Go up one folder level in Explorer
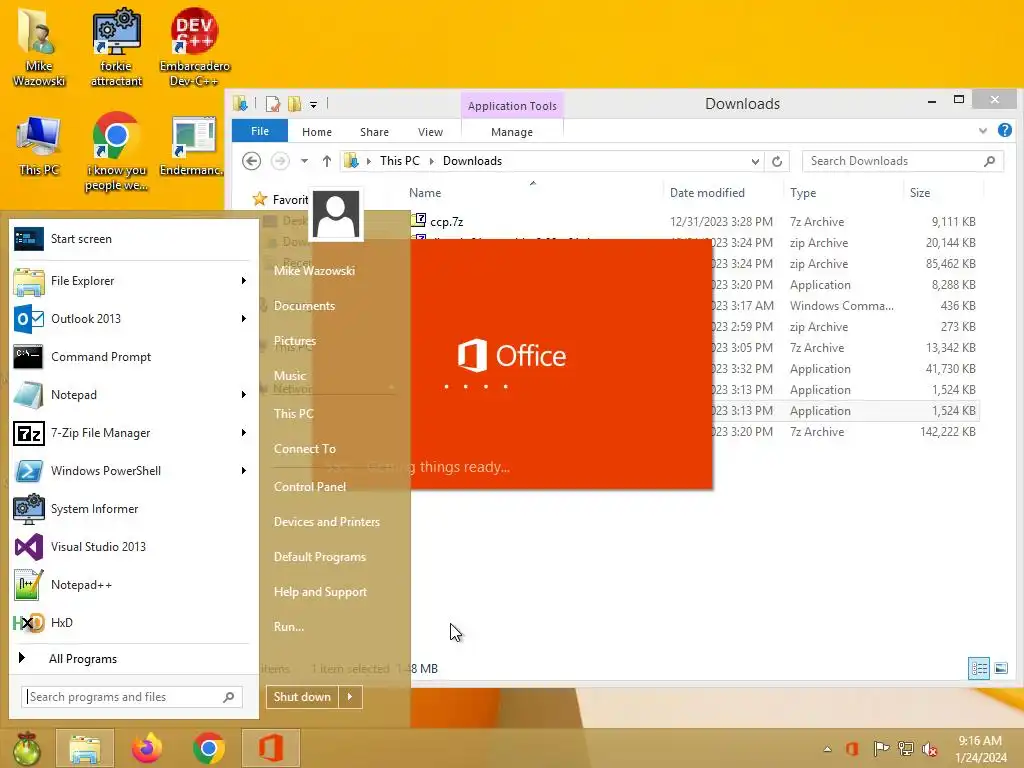Viewport: 1024px width, 768px height. [x=327, y=161]
